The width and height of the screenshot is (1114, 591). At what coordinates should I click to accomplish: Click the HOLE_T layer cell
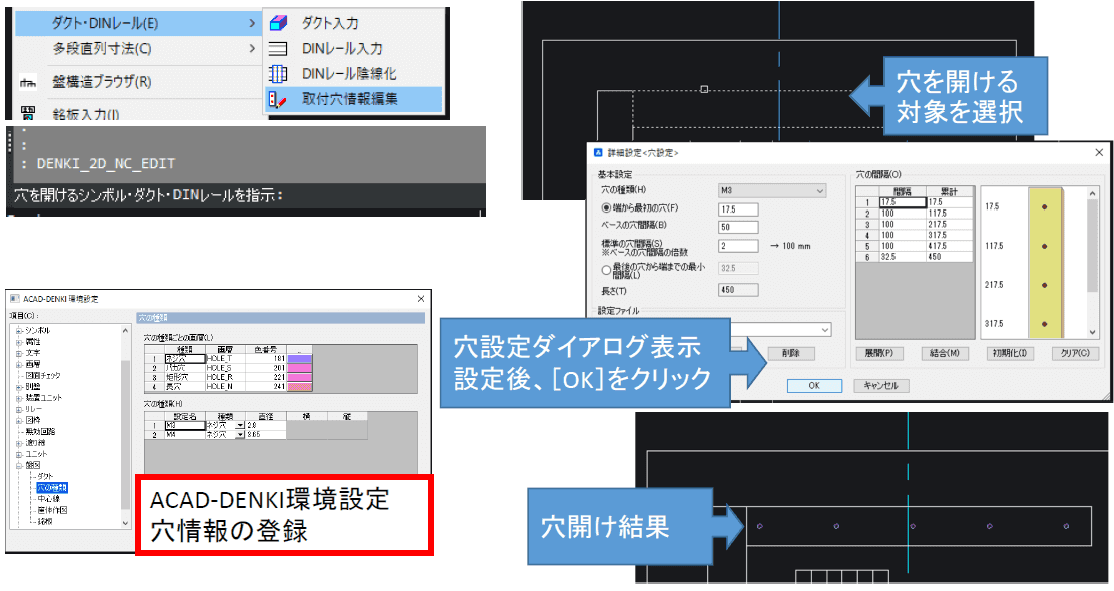coord(225,359)
